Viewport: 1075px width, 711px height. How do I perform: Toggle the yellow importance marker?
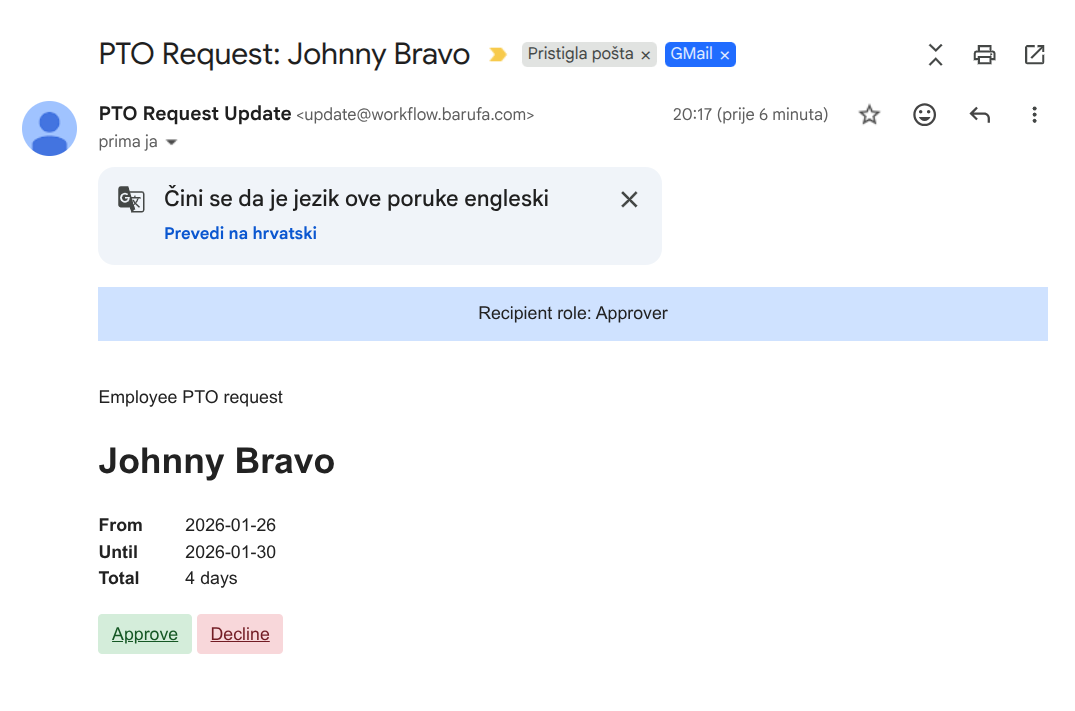pos(497,55)
